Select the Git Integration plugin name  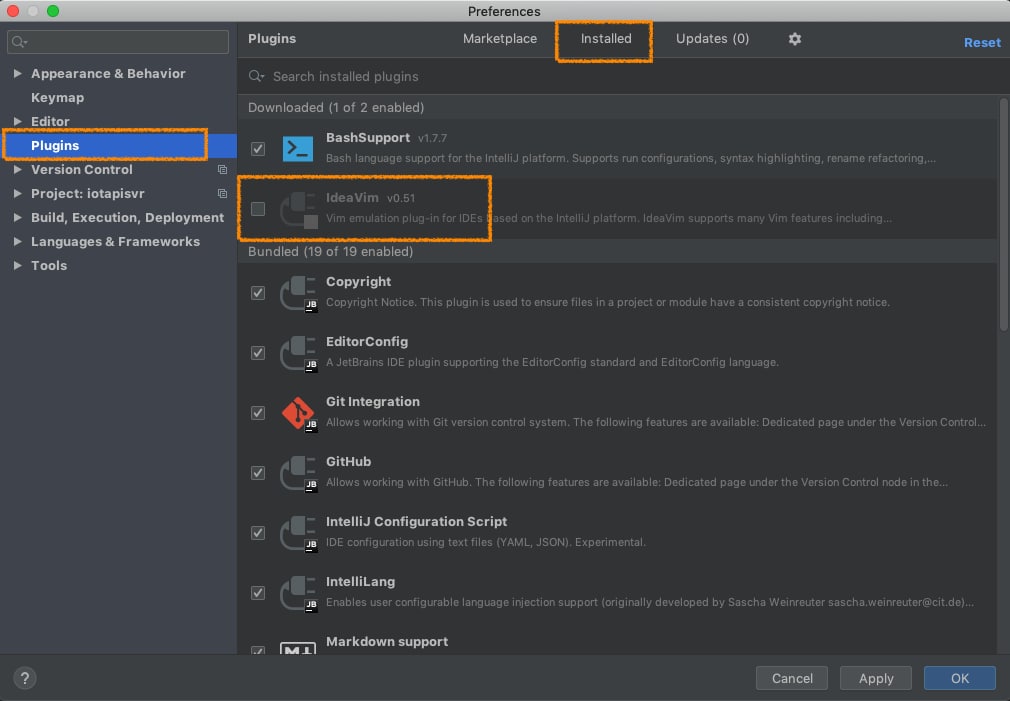373,401
